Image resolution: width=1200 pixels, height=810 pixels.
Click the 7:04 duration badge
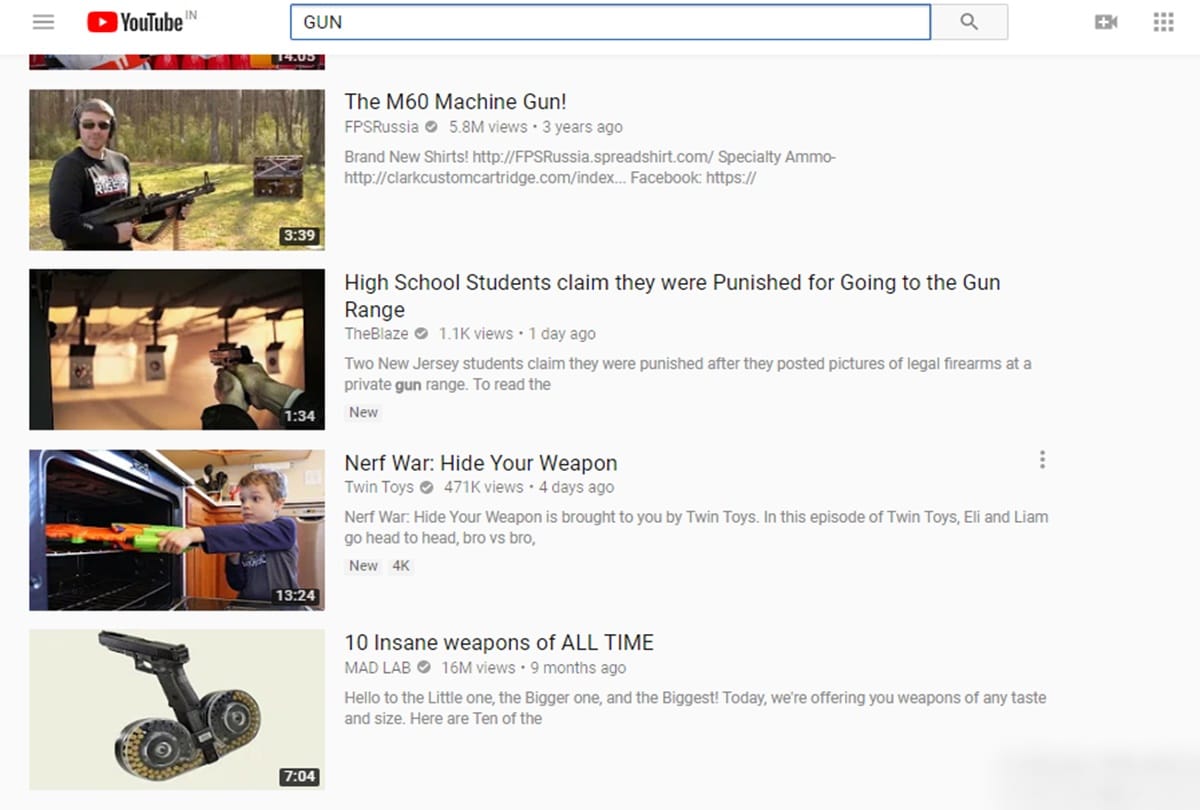coord(299,776)
